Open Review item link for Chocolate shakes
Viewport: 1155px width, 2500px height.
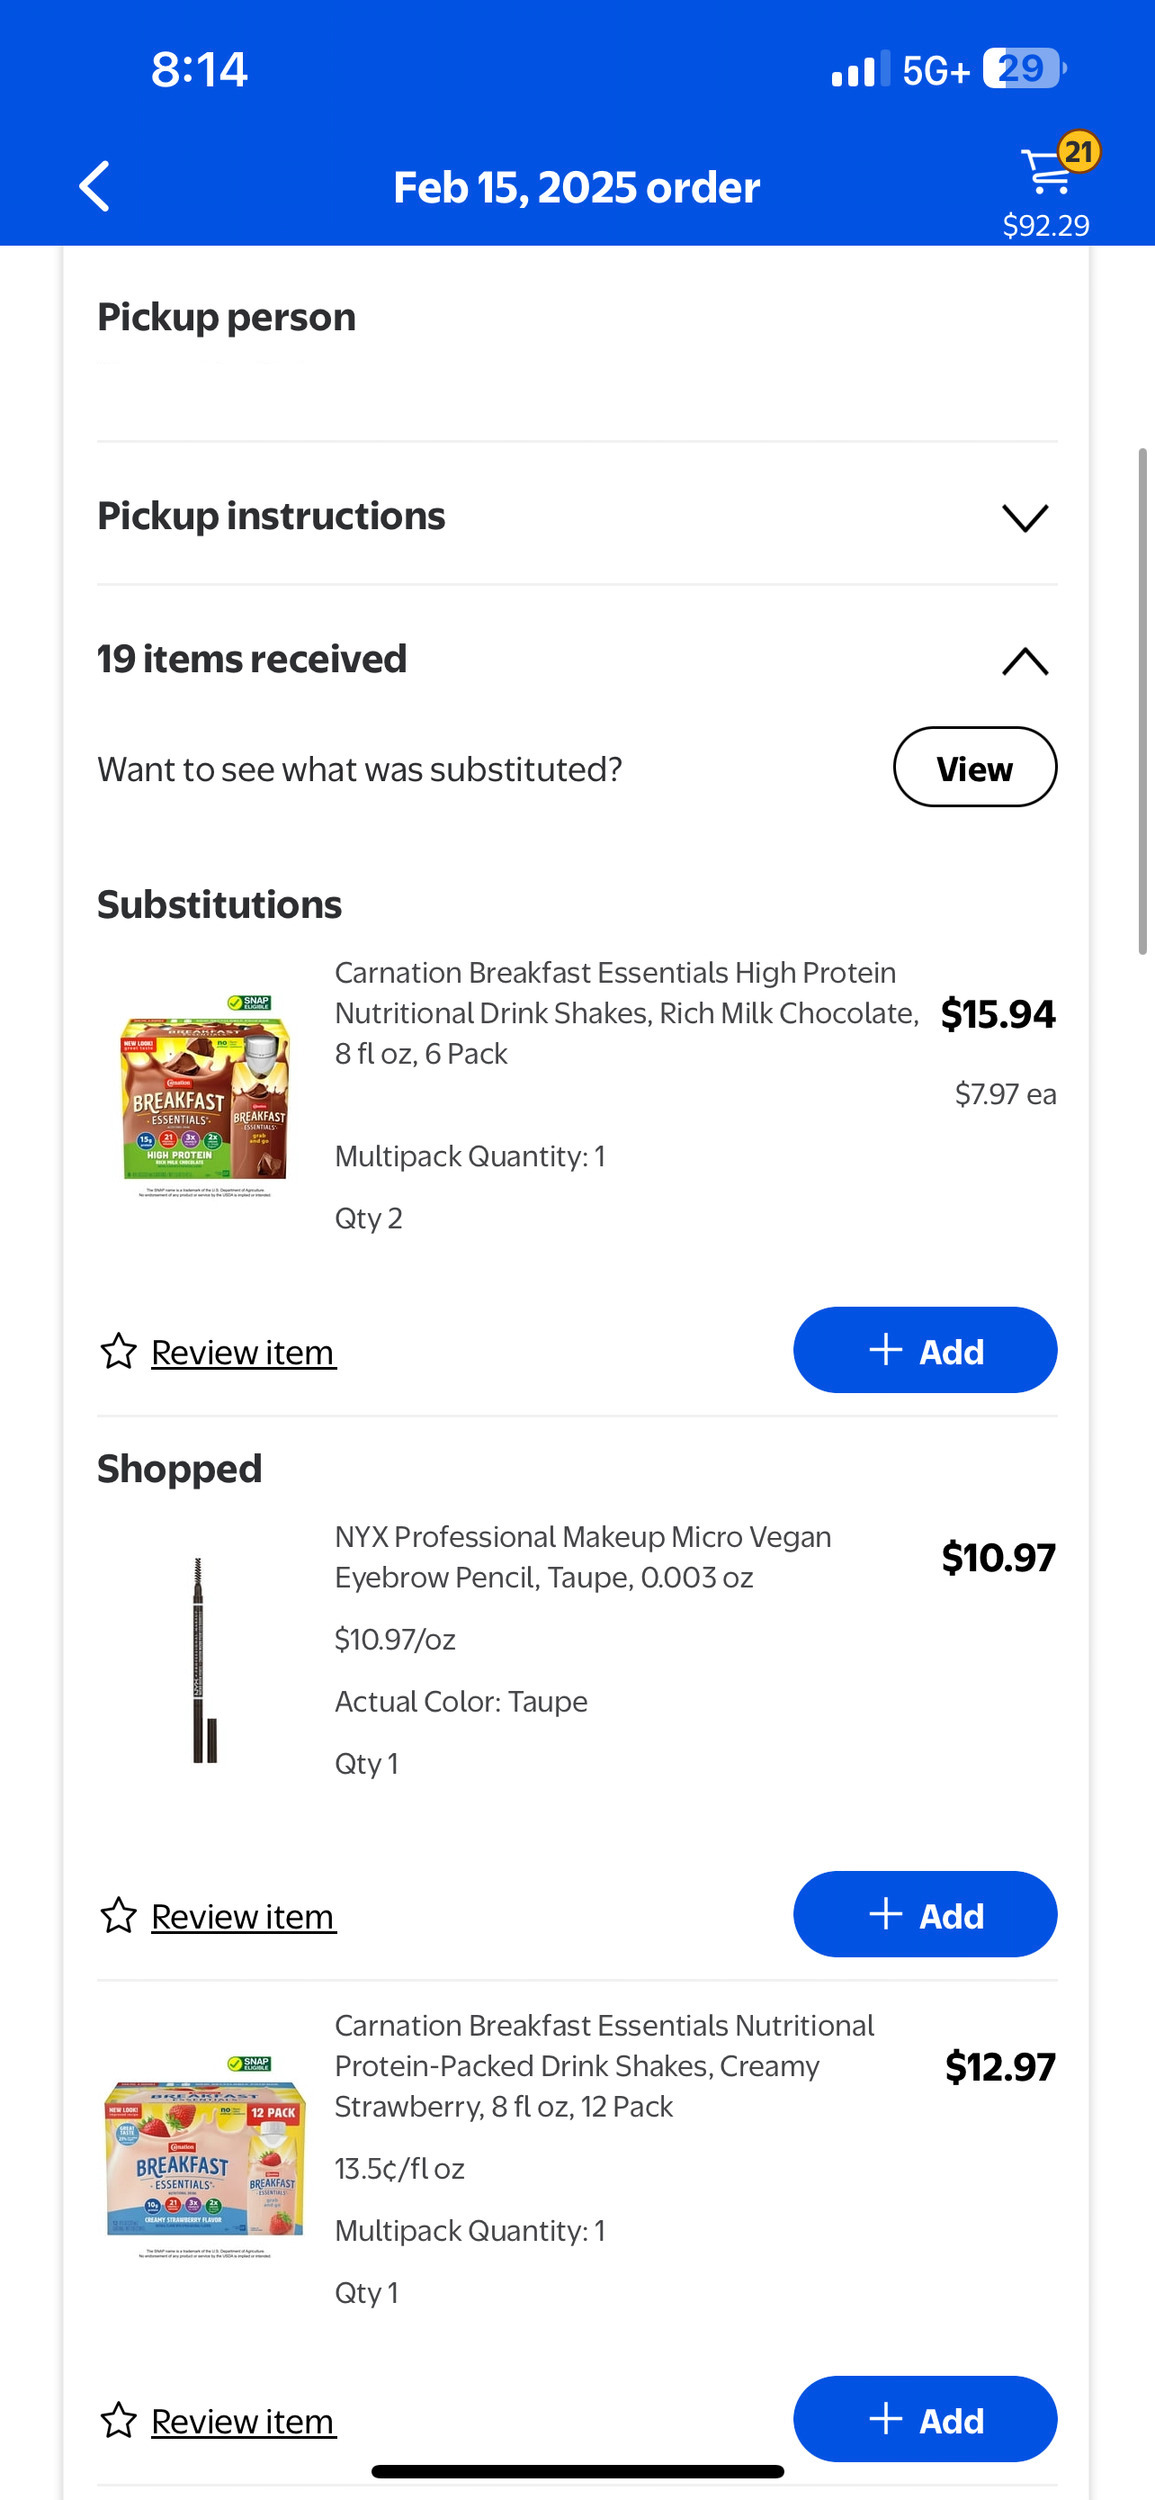(x=243, y=1352)
